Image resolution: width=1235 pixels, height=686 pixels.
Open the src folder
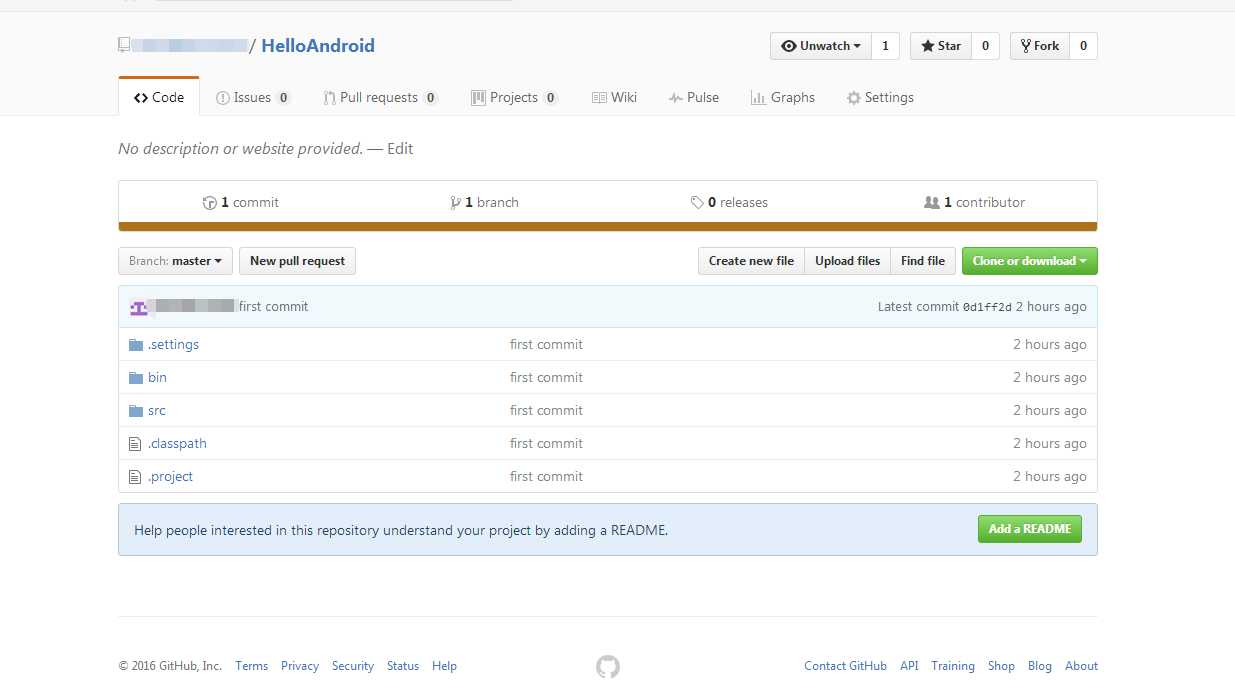point(156,410)
